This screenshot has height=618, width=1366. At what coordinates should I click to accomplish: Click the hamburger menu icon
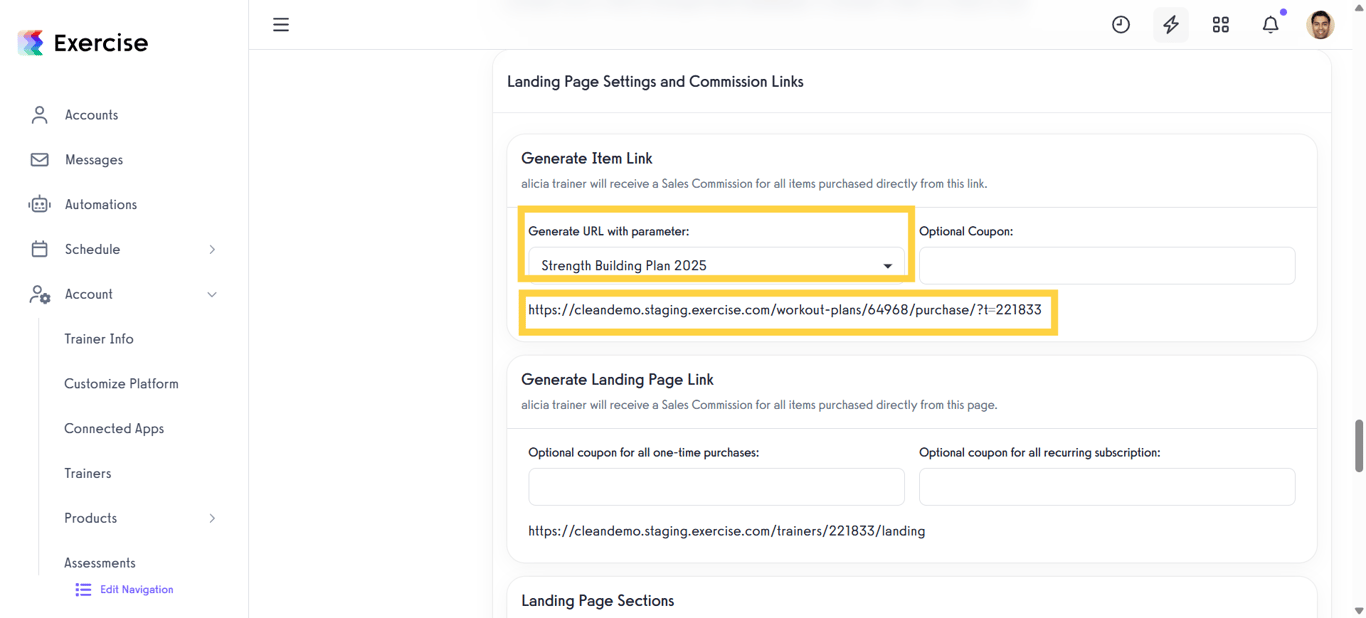[x=281, y=24]
